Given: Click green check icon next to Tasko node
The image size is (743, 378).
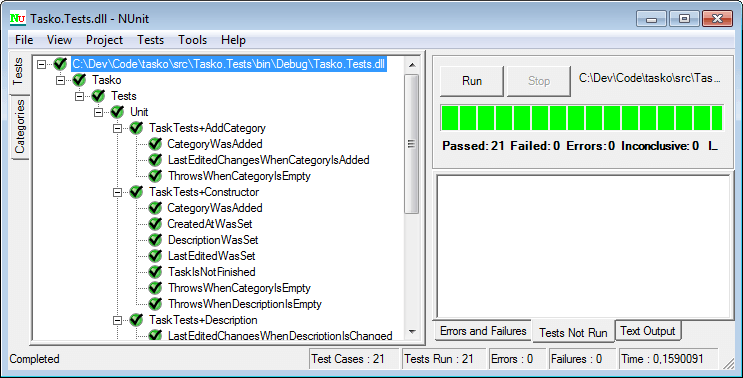Looking at the screenshot, I should 79,80.
